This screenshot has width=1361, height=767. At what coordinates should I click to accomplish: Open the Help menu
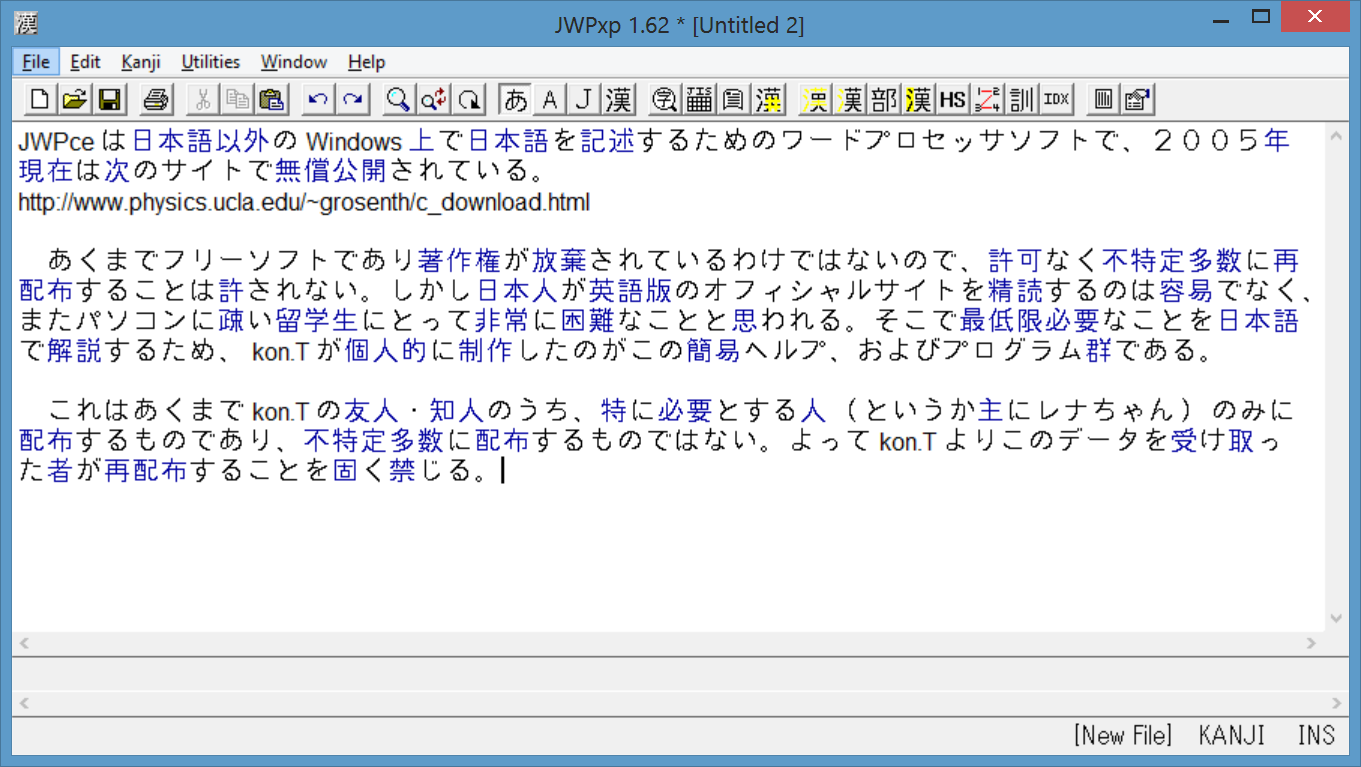367,62
